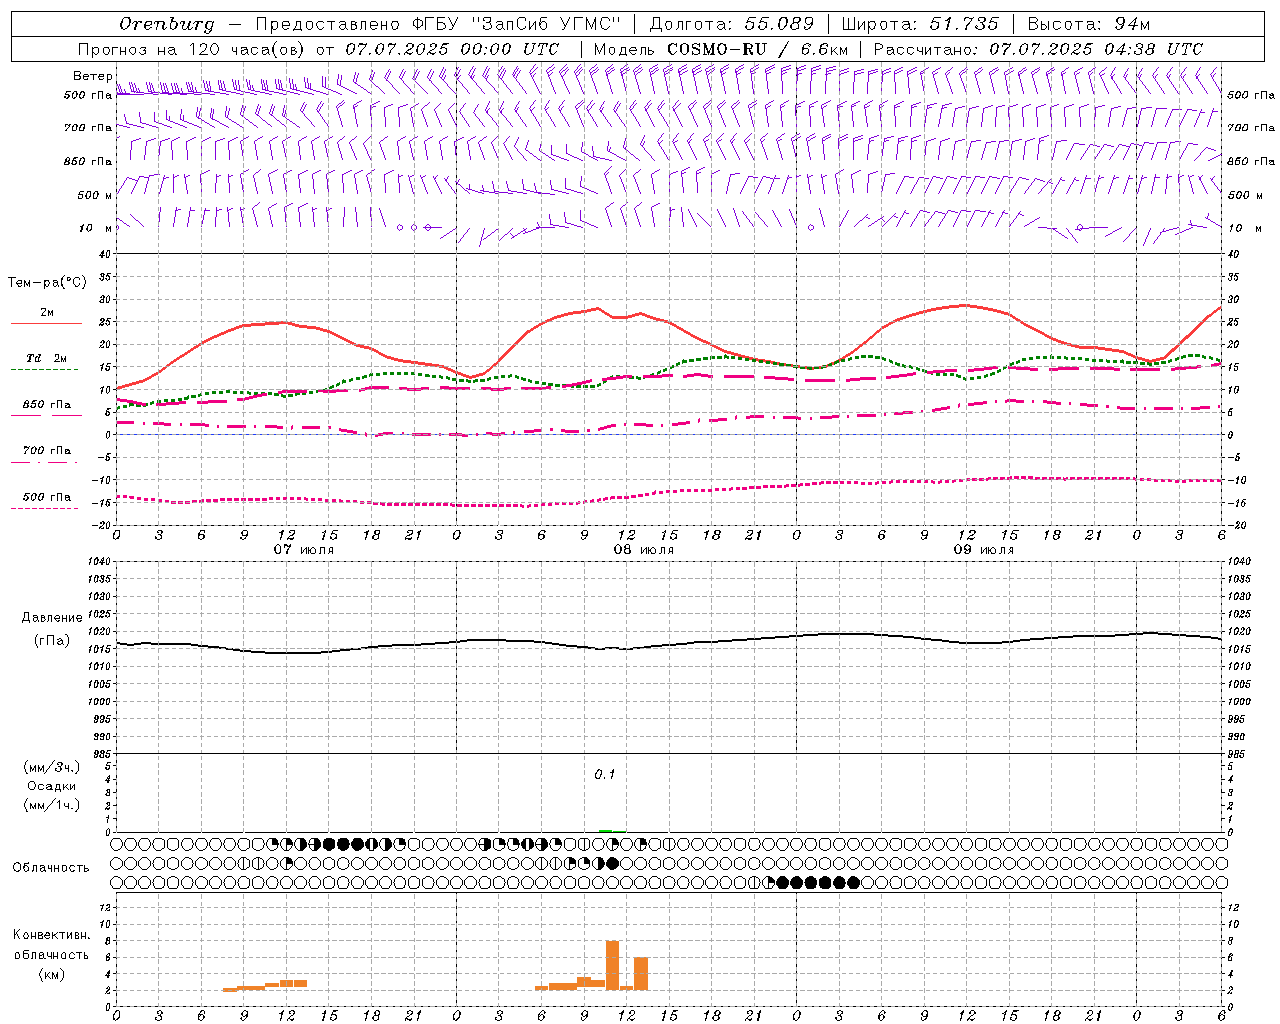
Task: Select the date label 07 июля
Action: tap(304, 550)
